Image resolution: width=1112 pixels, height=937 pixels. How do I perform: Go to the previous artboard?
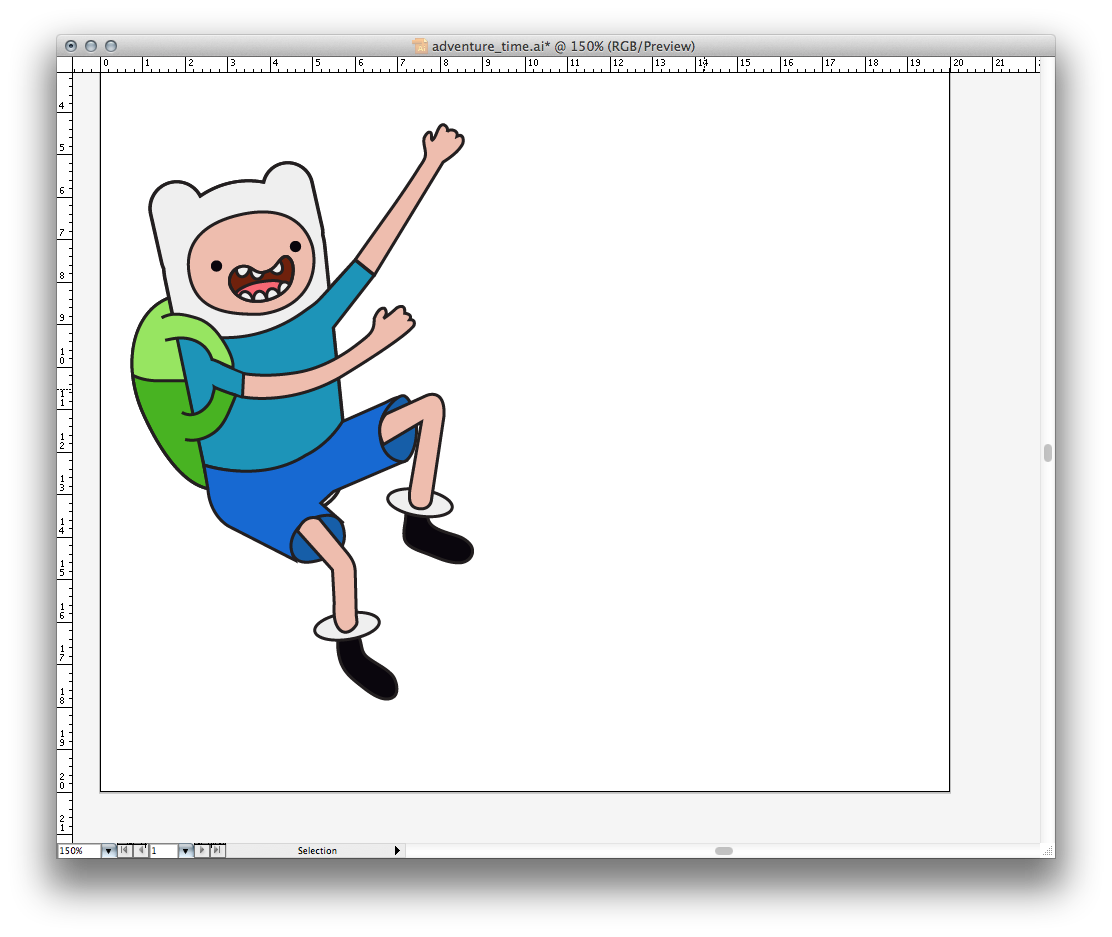[x=140, y=851]
